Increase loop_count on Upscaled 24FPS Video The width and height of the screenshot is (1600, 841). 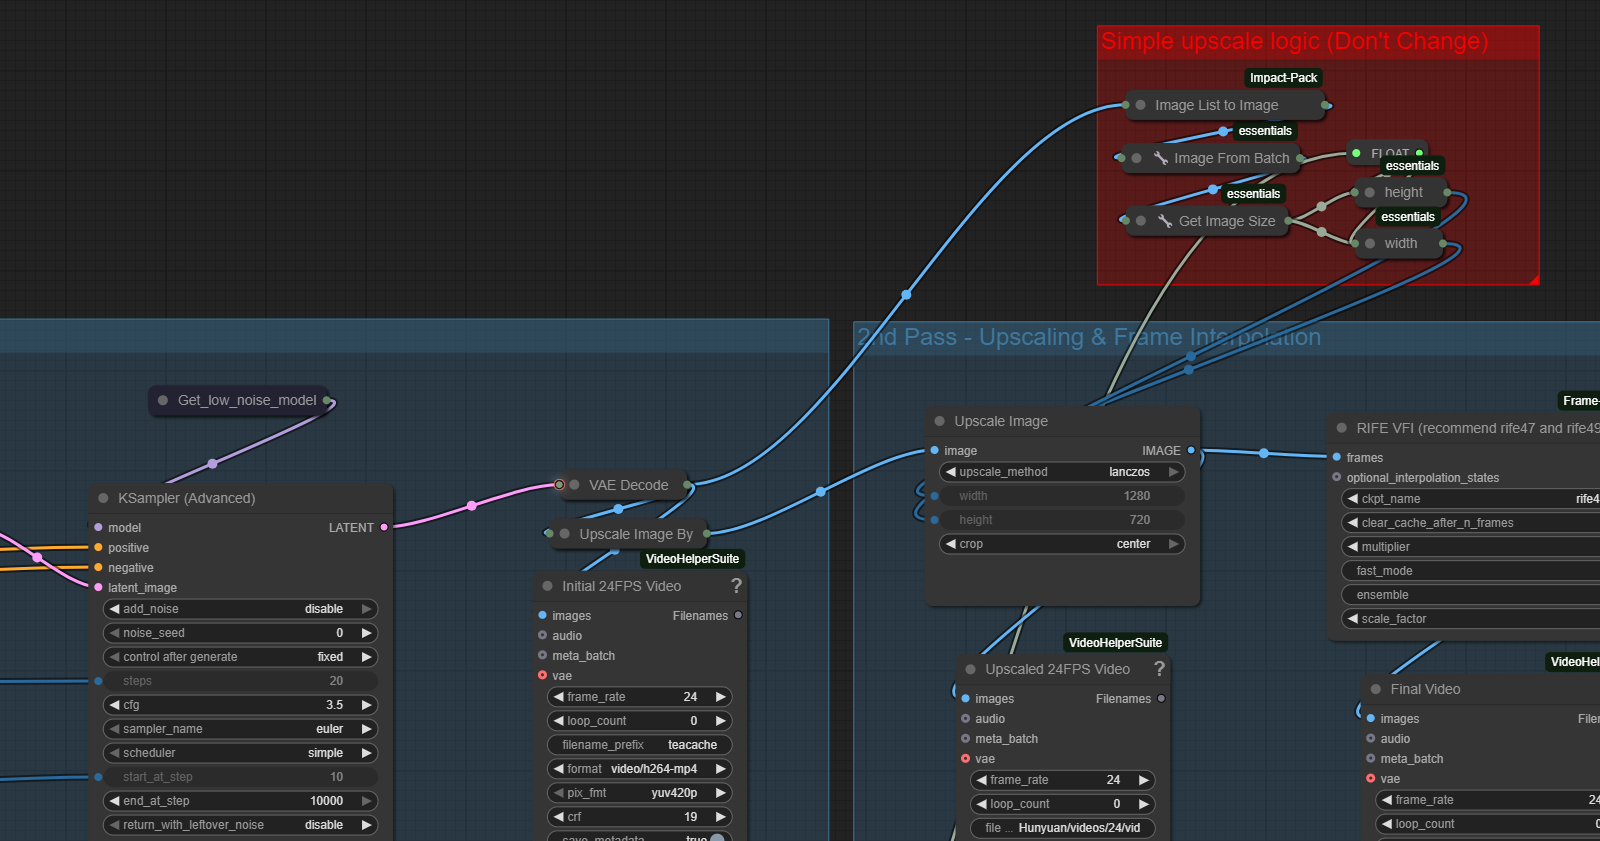point(1144,804)
